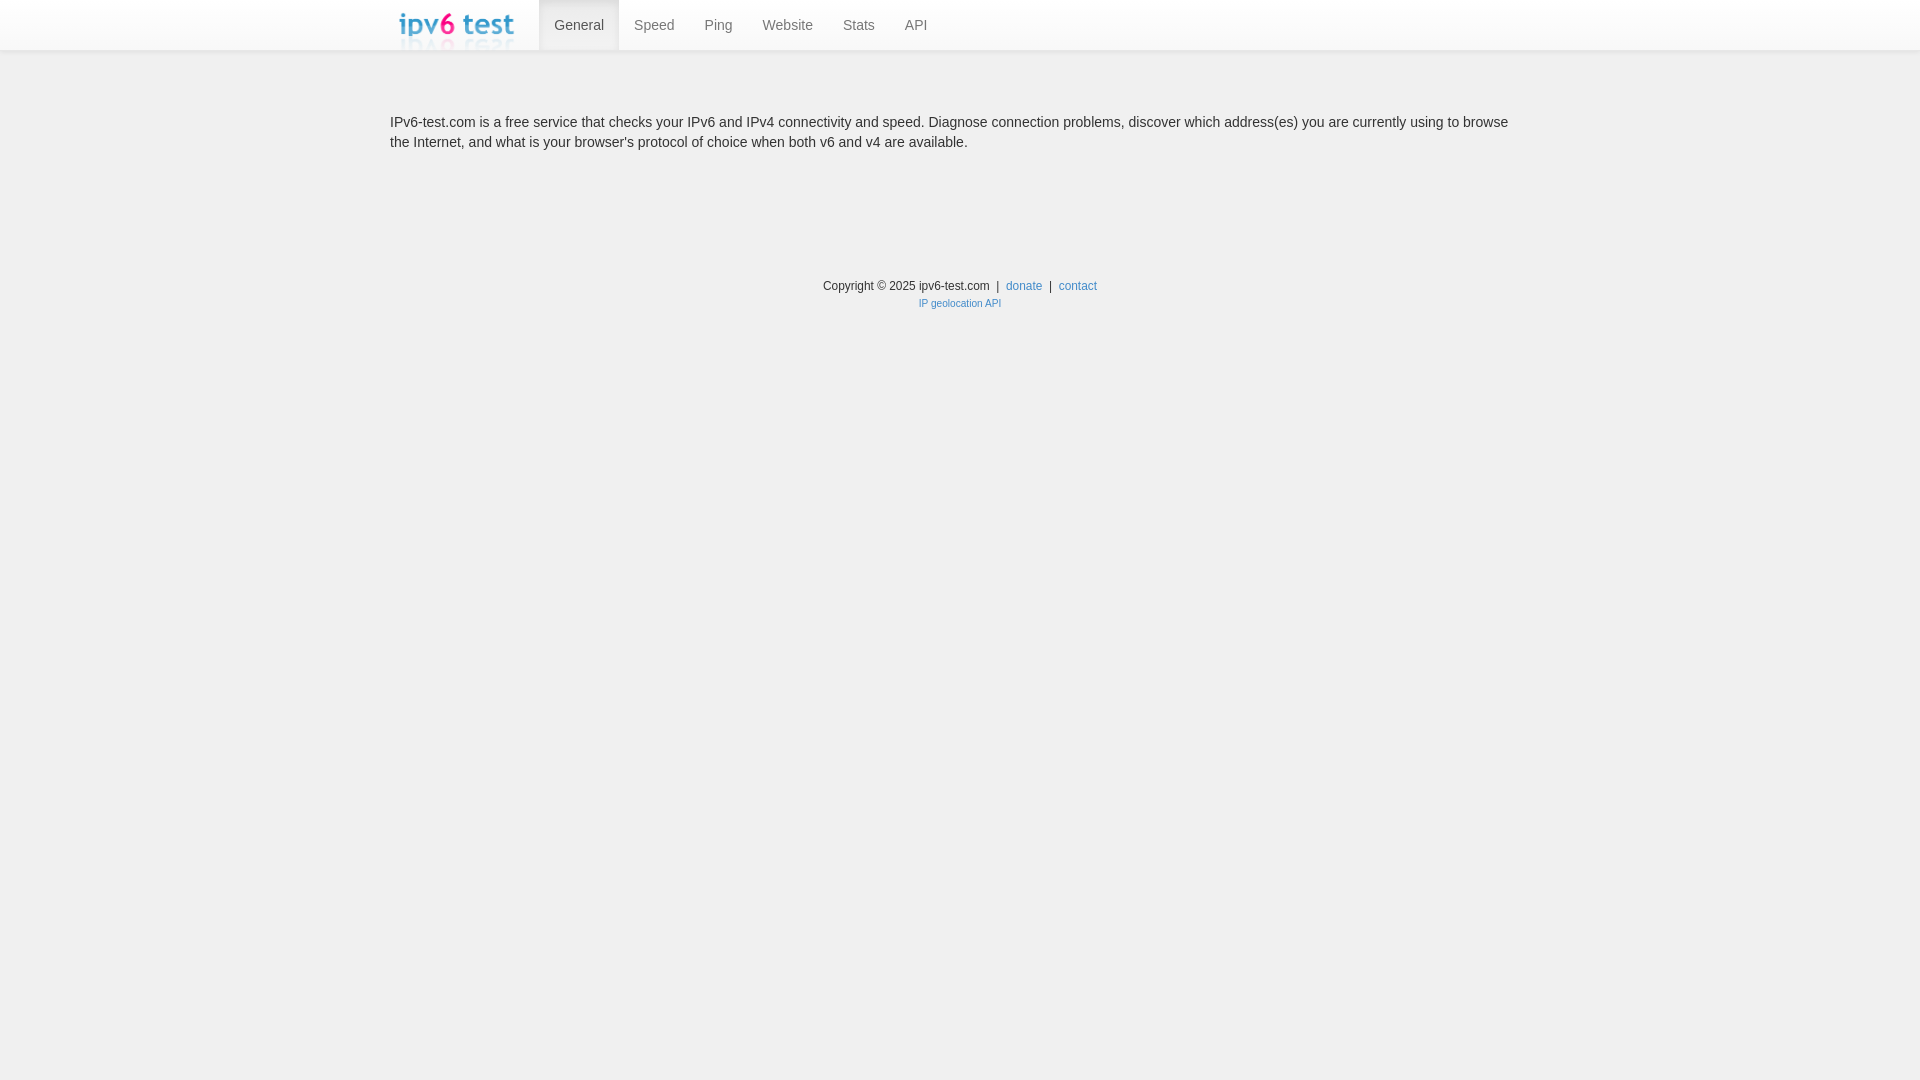Click the copyright 2025 ipv6-test.com text
Screen dimensions: 1920x1080
906,286
